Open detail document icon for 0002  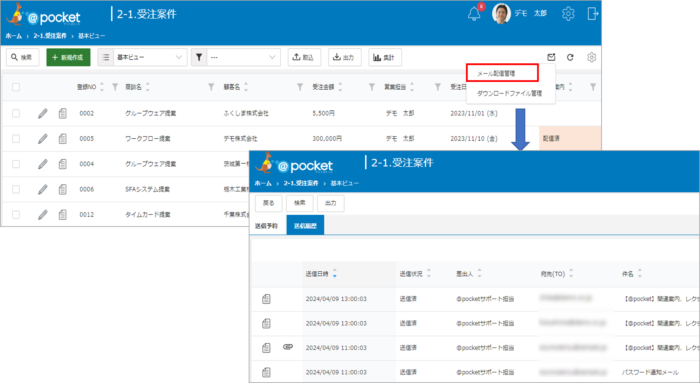[x=62, y=113]
